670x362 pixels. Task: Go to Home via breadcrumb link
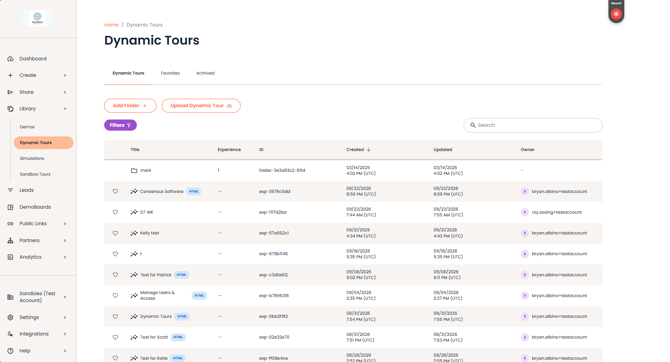click(111, 25)
